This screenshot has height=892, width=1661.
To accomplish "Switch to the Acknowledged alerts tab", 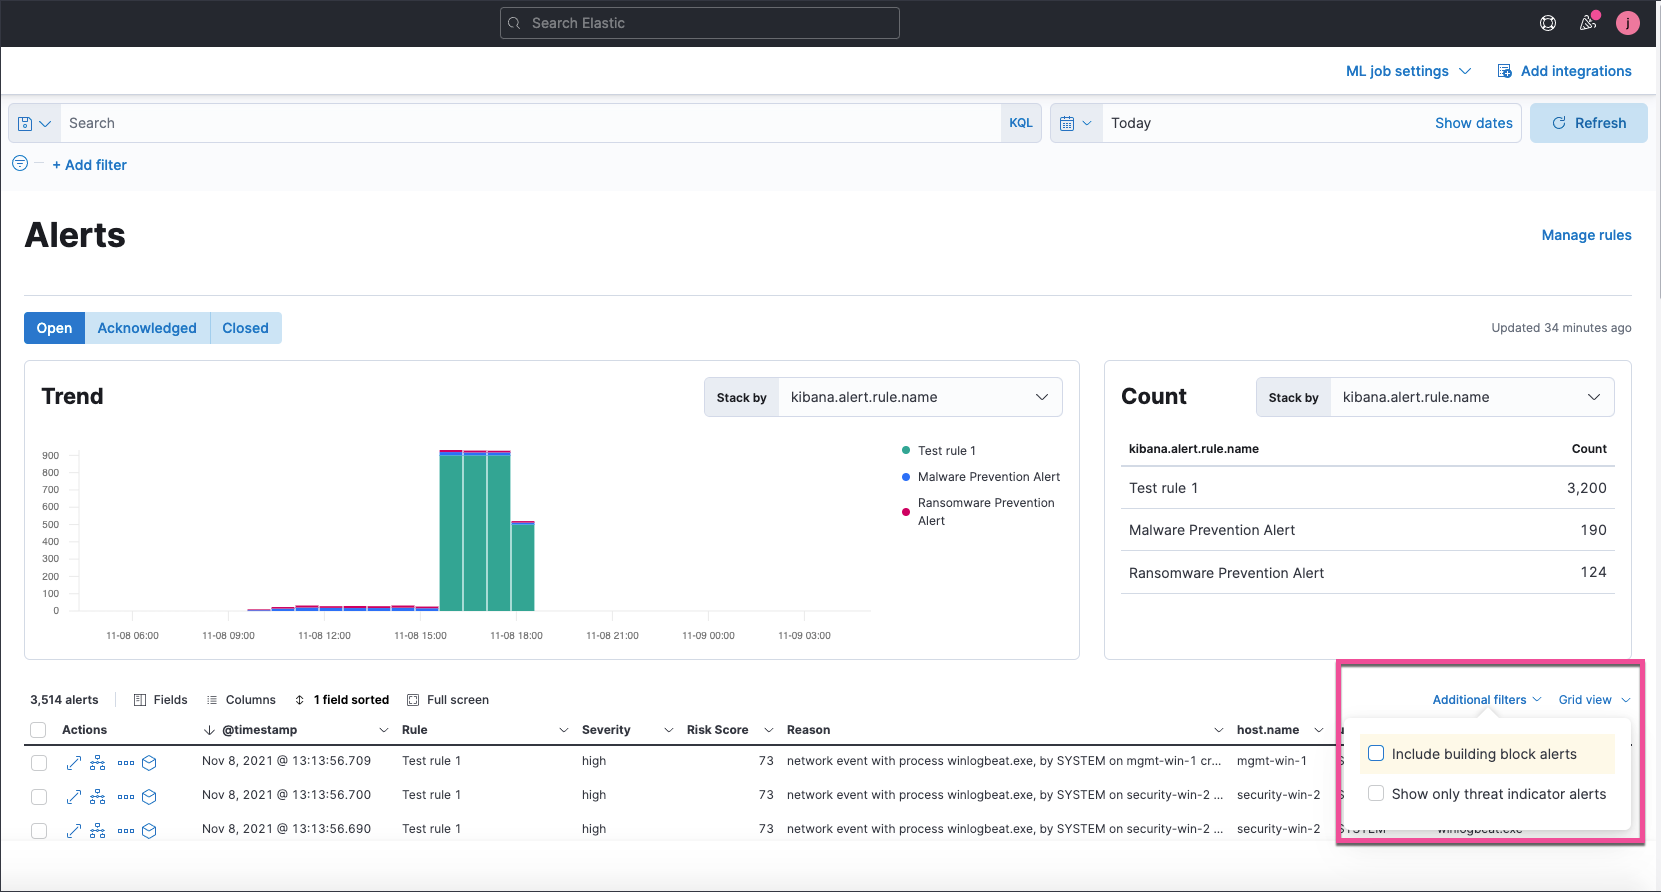I will point(147,328).
